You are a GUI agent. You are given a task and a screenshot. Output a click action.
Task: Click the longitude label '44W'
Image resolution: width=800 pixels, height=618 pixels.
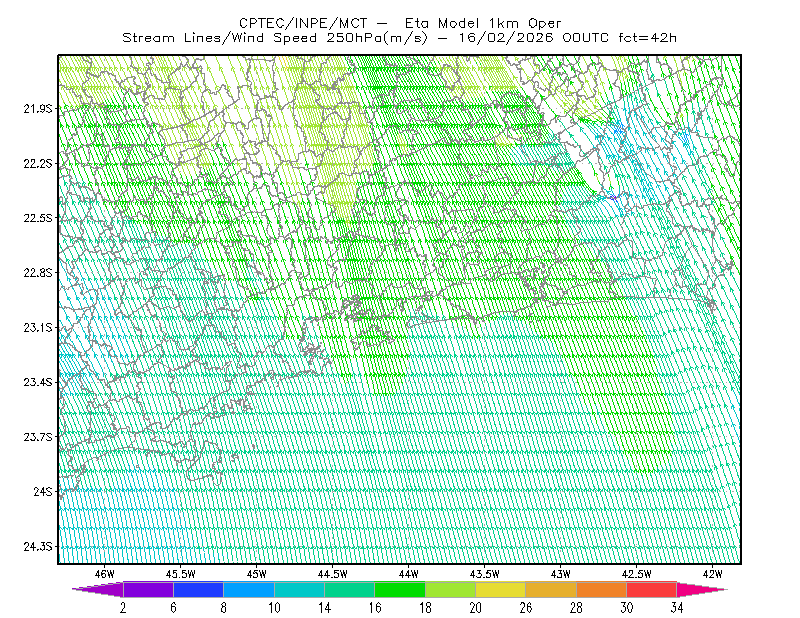409,574
